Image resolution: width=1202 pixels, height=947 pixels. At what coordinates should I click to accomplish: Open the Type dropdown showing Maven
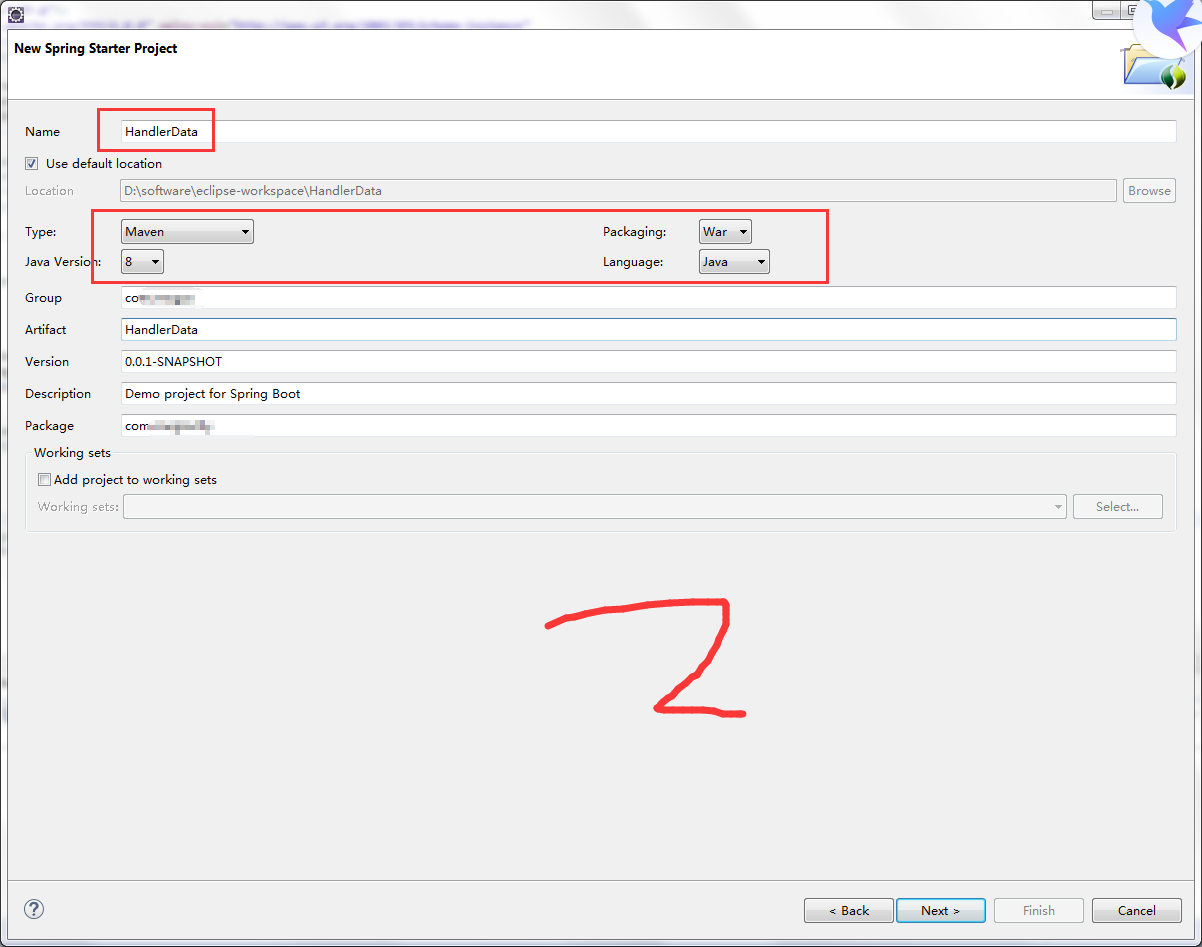[187, 232]
